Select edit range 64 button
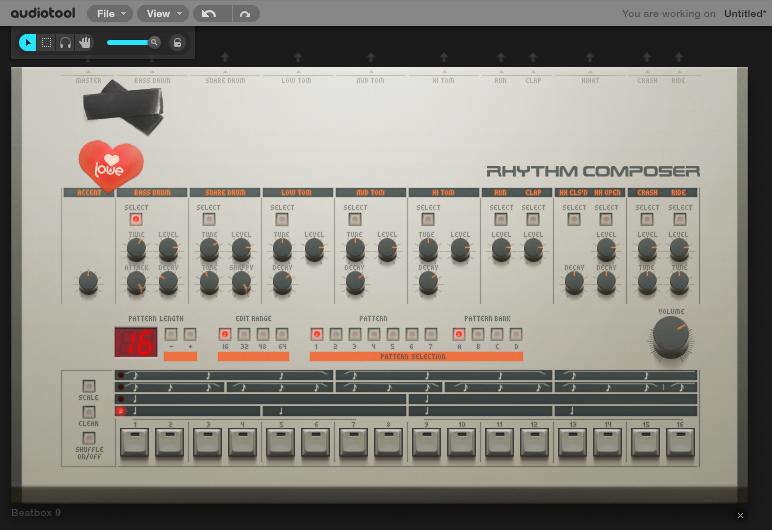 (282, 334)
